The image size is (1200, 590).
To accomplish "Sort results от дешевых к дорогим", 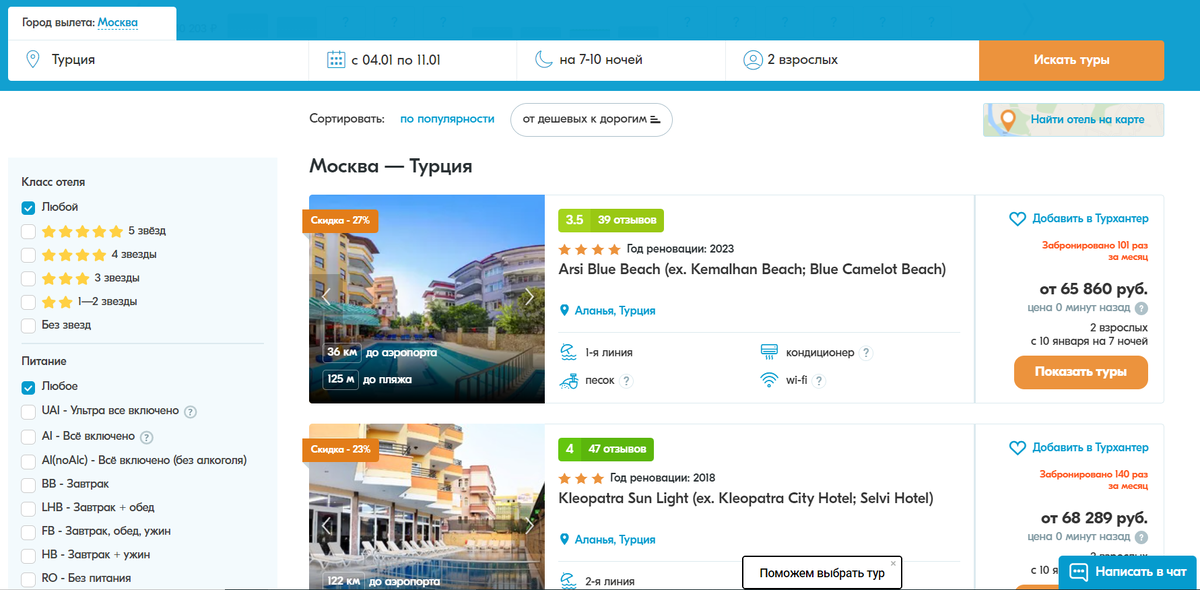I will (591, 119).
